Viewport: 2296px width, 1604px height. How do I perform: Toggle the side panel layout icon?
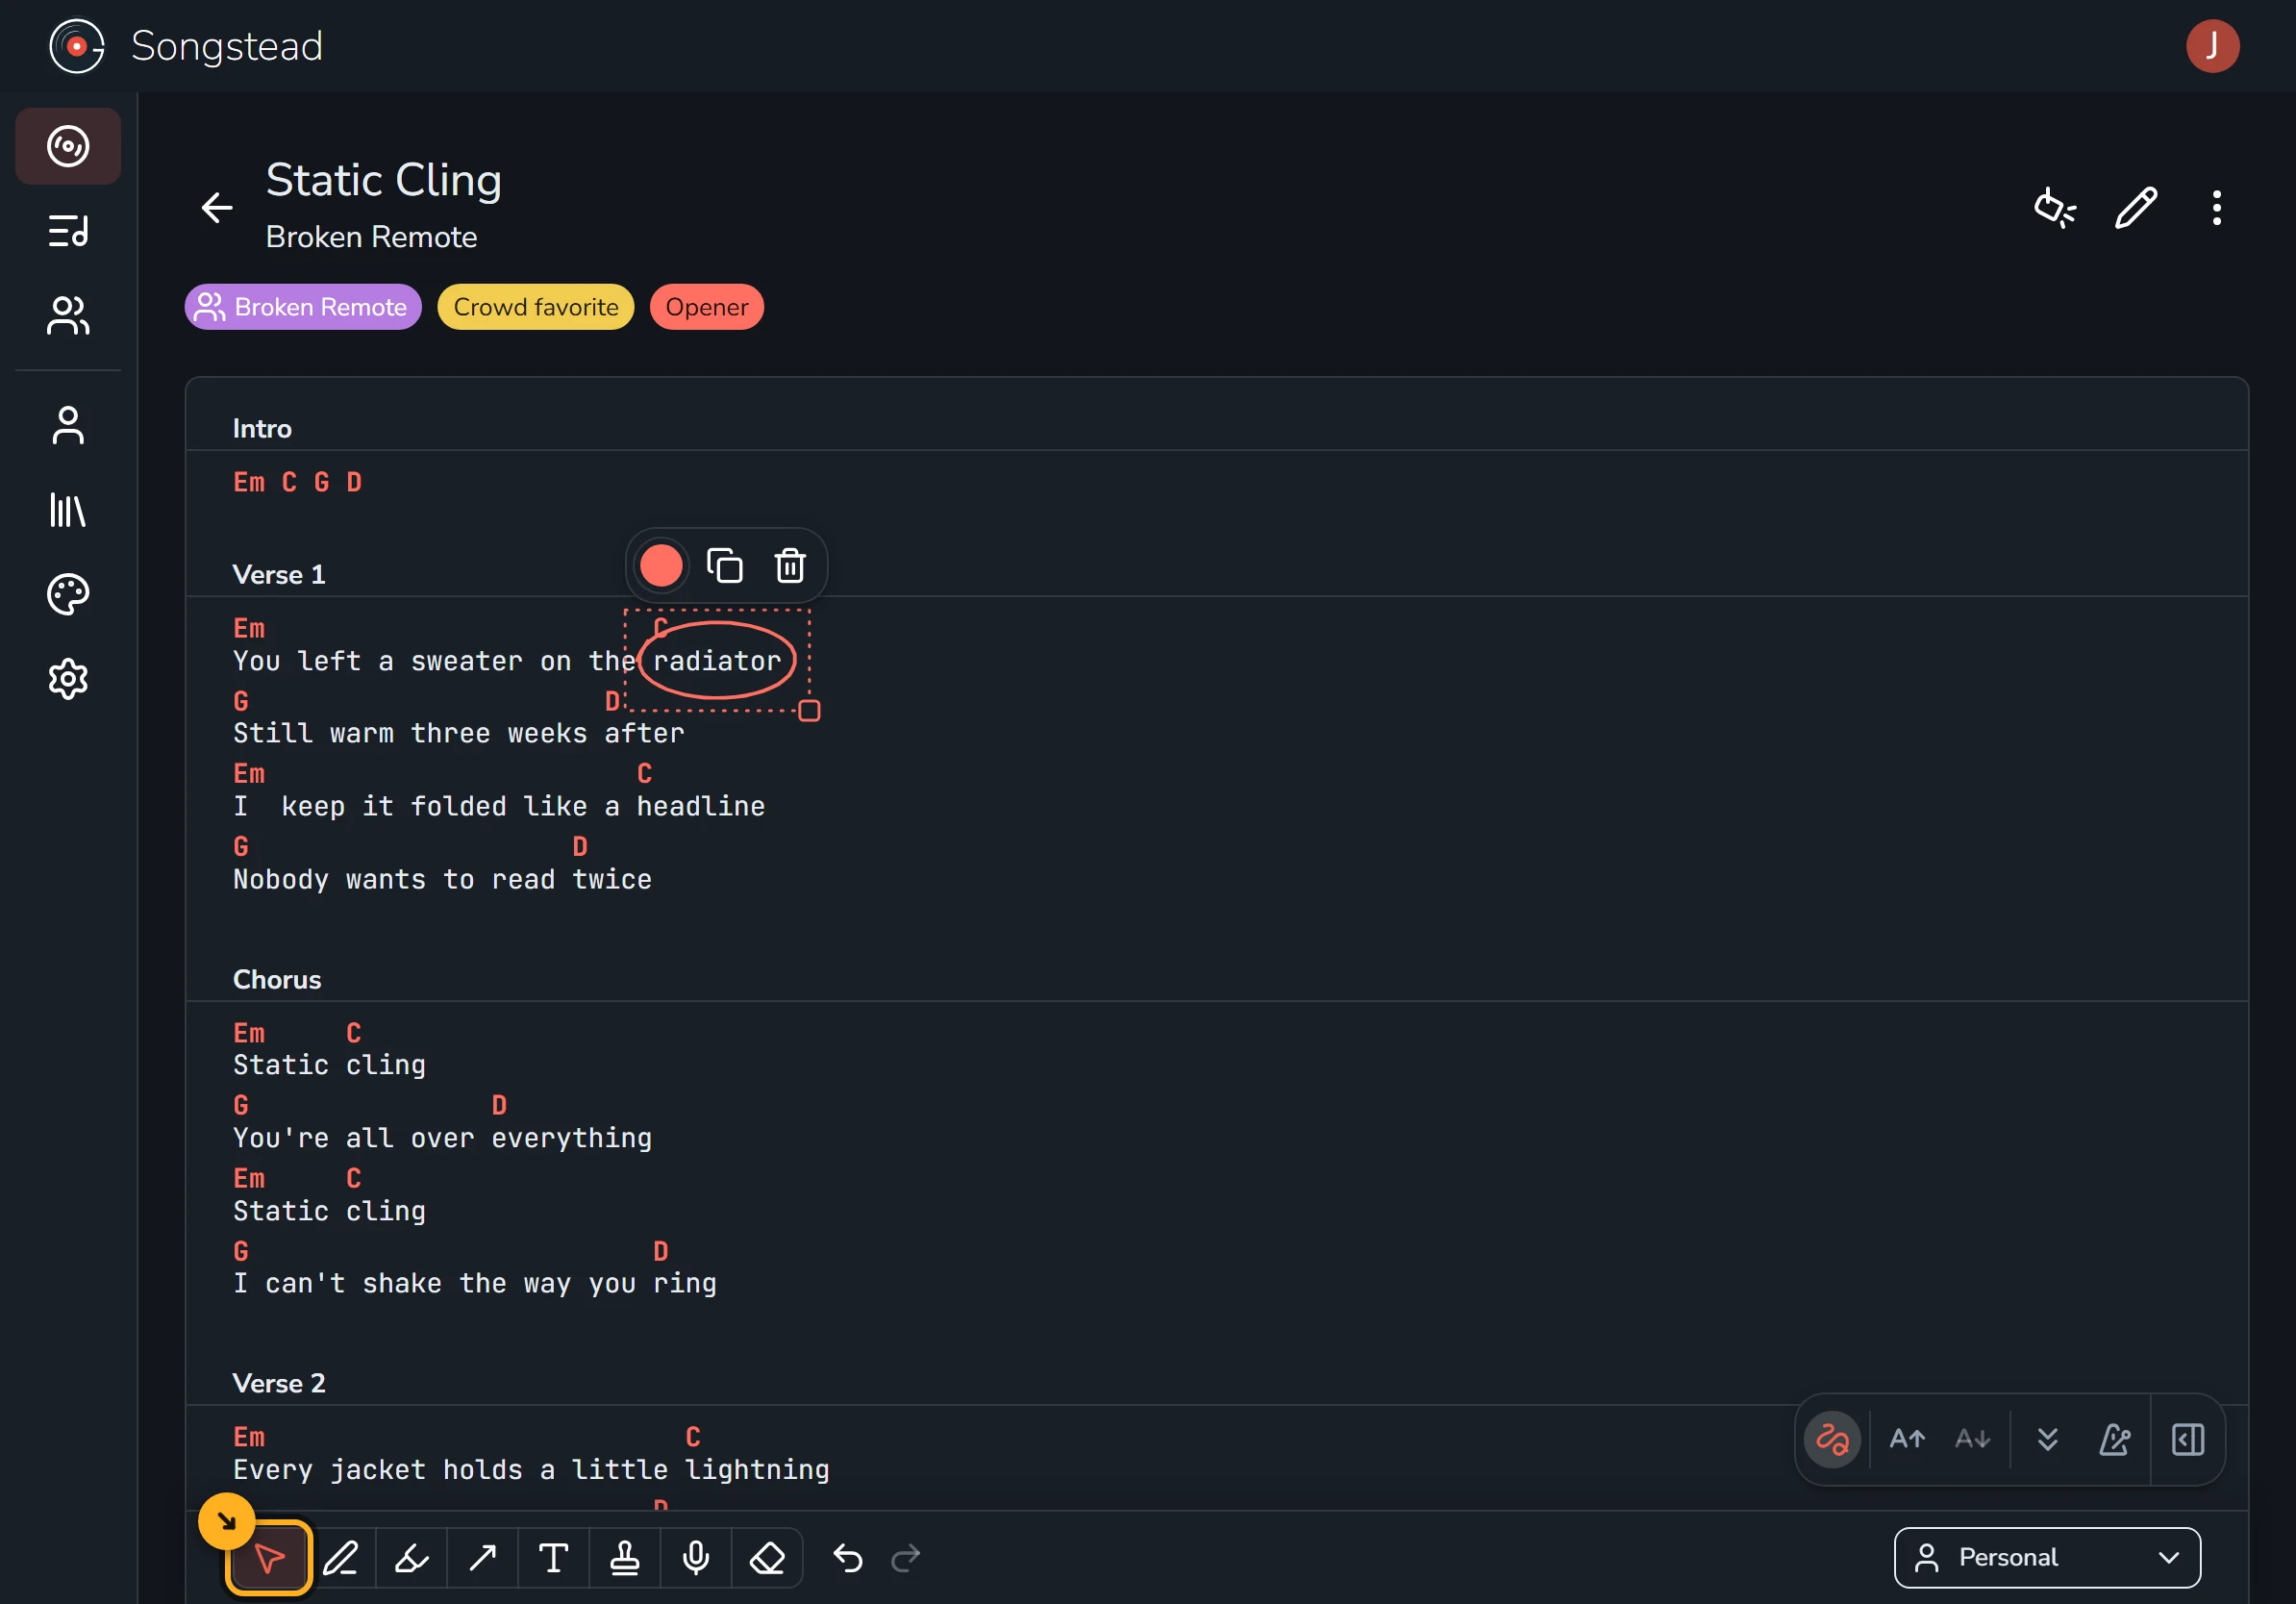point(2187,1439)
